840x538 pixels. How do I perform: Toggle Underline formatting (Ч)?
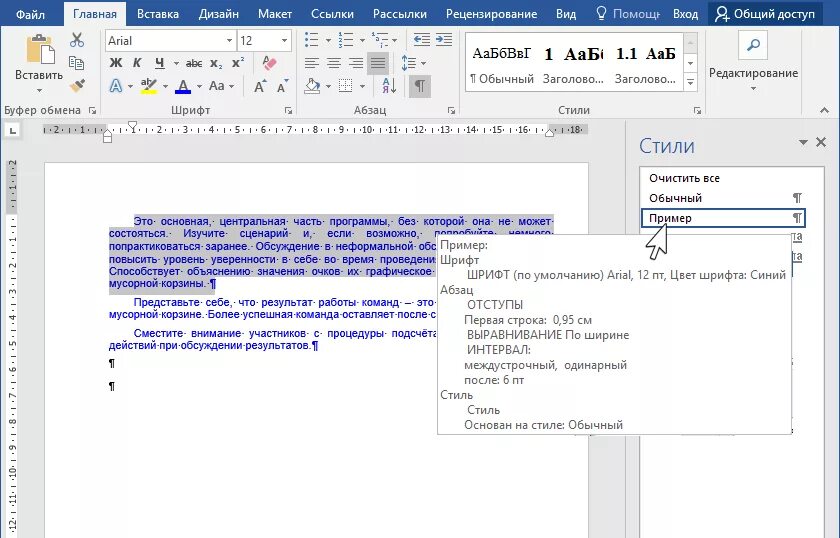pyautogui.click(x=160, y=63)
